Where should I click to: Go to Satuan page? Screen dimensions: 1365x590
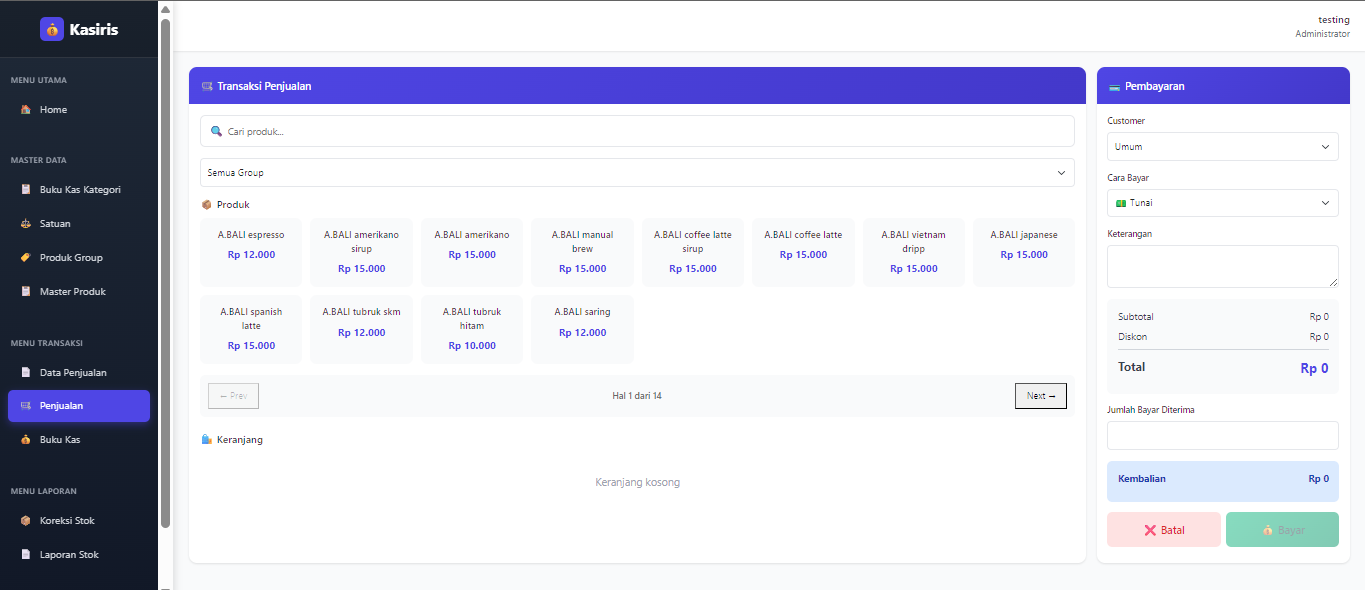coord(79,224)
